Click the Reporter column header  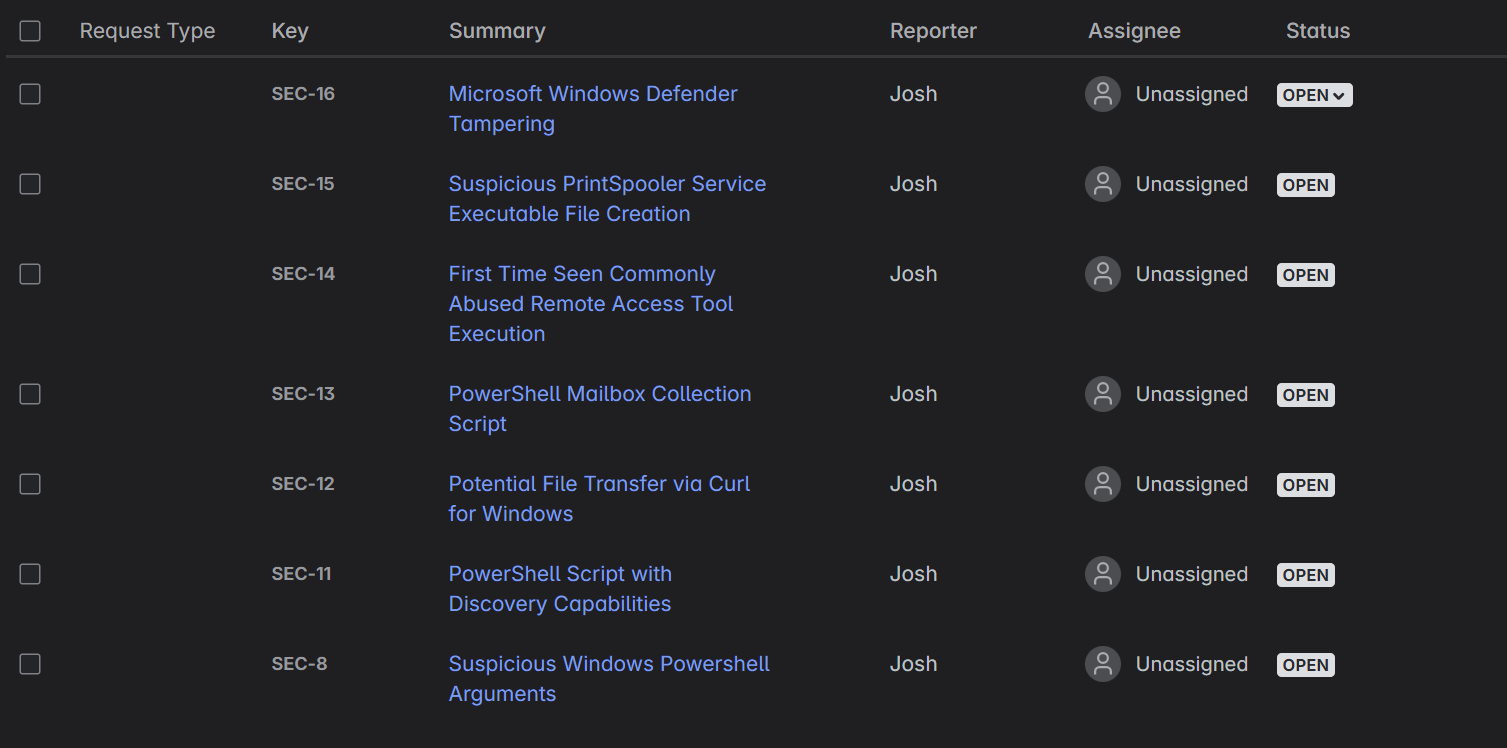(933, 31)
